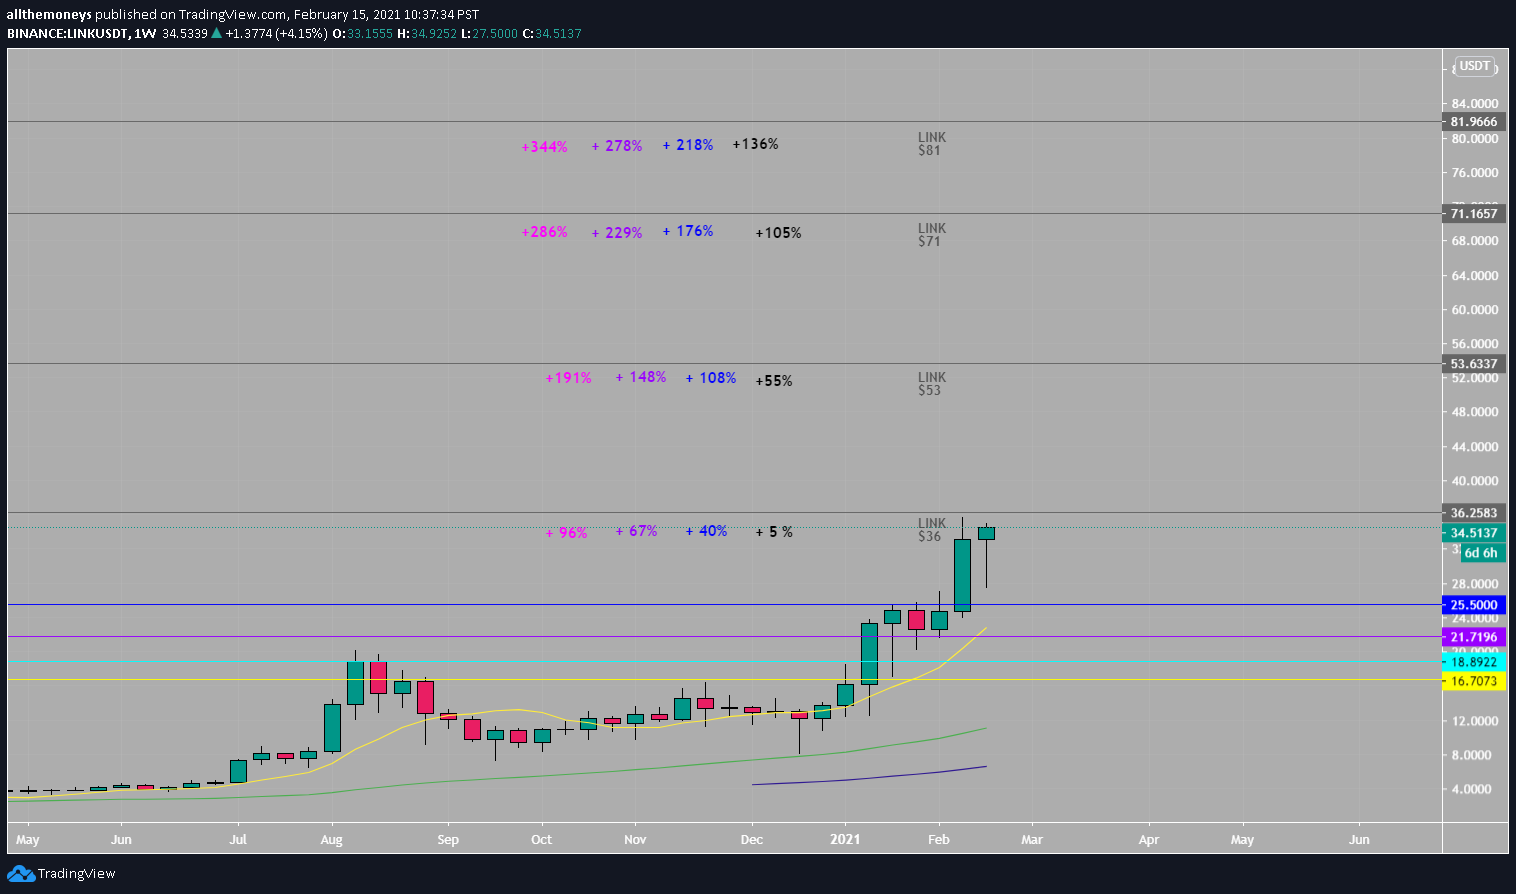1516x894 pixels.
Task: Select the LINK $81 target label
Action: click(932, 144)
